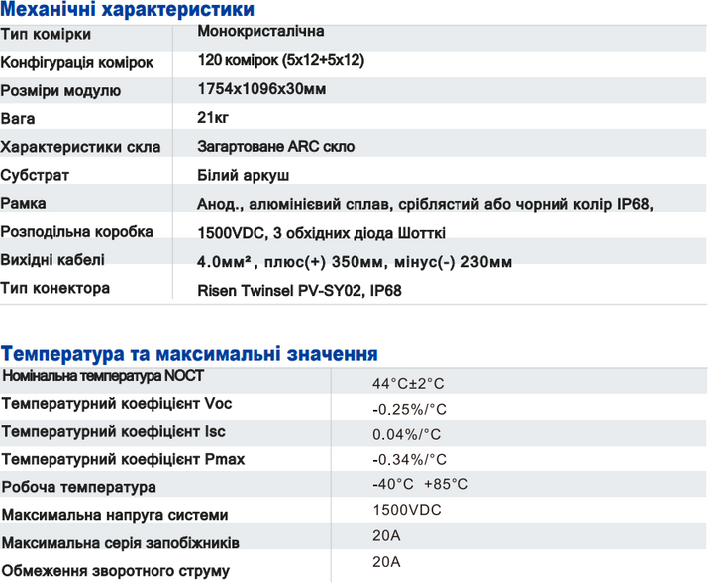The image size is (708, 582).
Task: Select the label 'Максимальна напруга системи'
Action: pyautogui.click(x=115, y=515)
